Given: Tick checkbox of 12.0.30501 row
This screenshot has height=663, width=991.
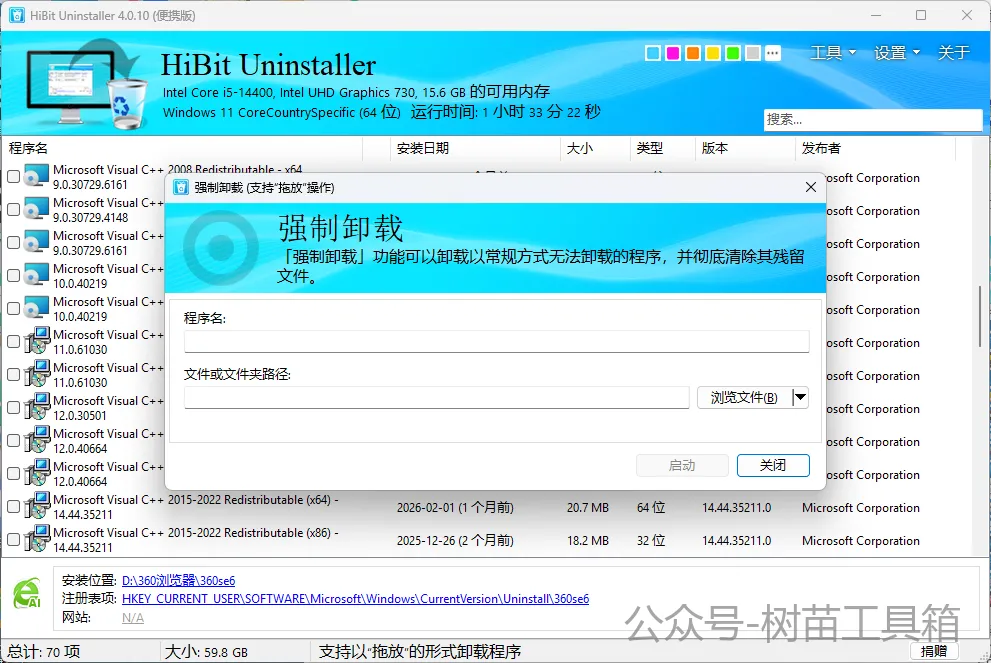Looking at the screenshot, I should pos(13,408).
